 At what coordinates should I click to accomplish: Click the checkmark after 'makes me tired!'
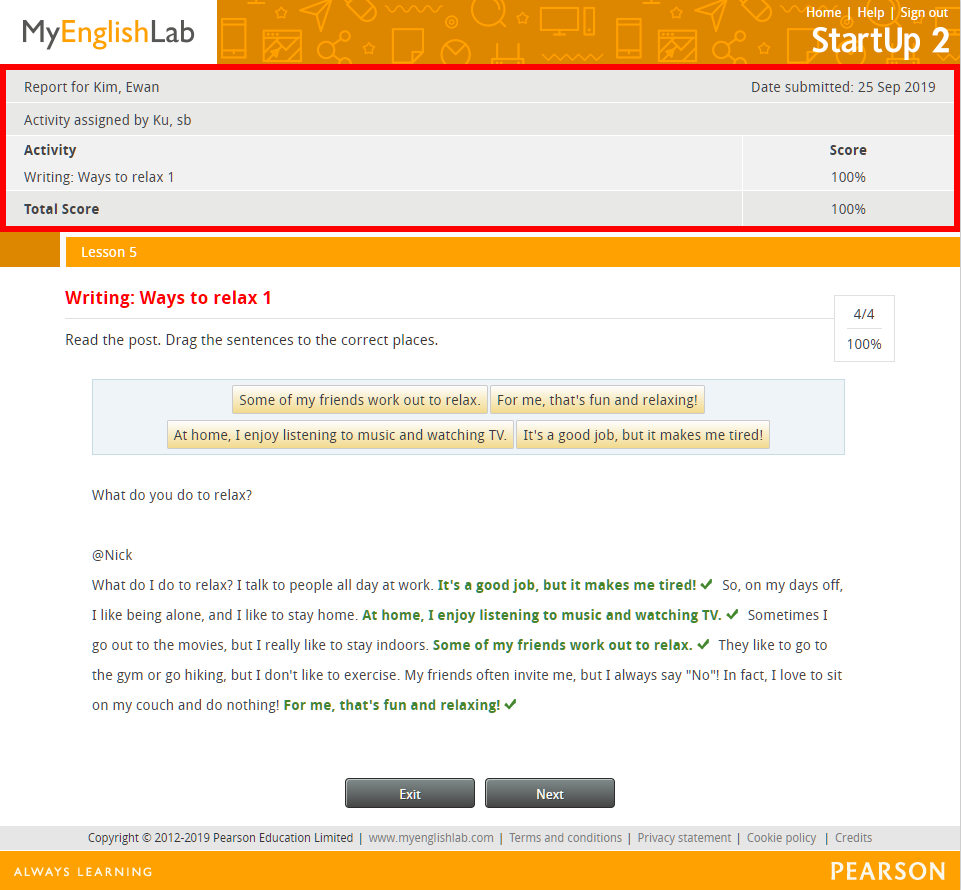[706, 584]
